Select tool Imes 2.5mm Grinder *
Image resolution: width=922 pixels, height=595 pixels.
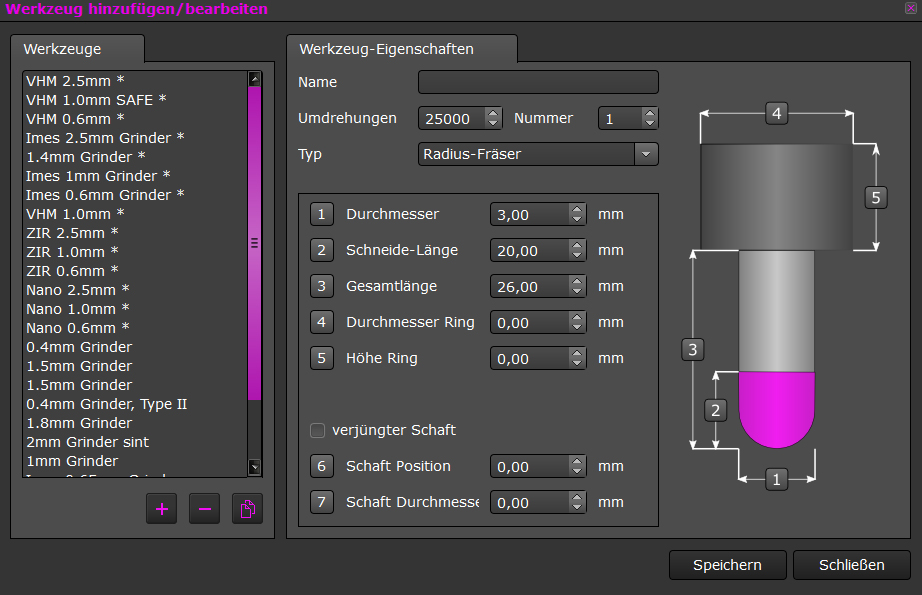135,138
